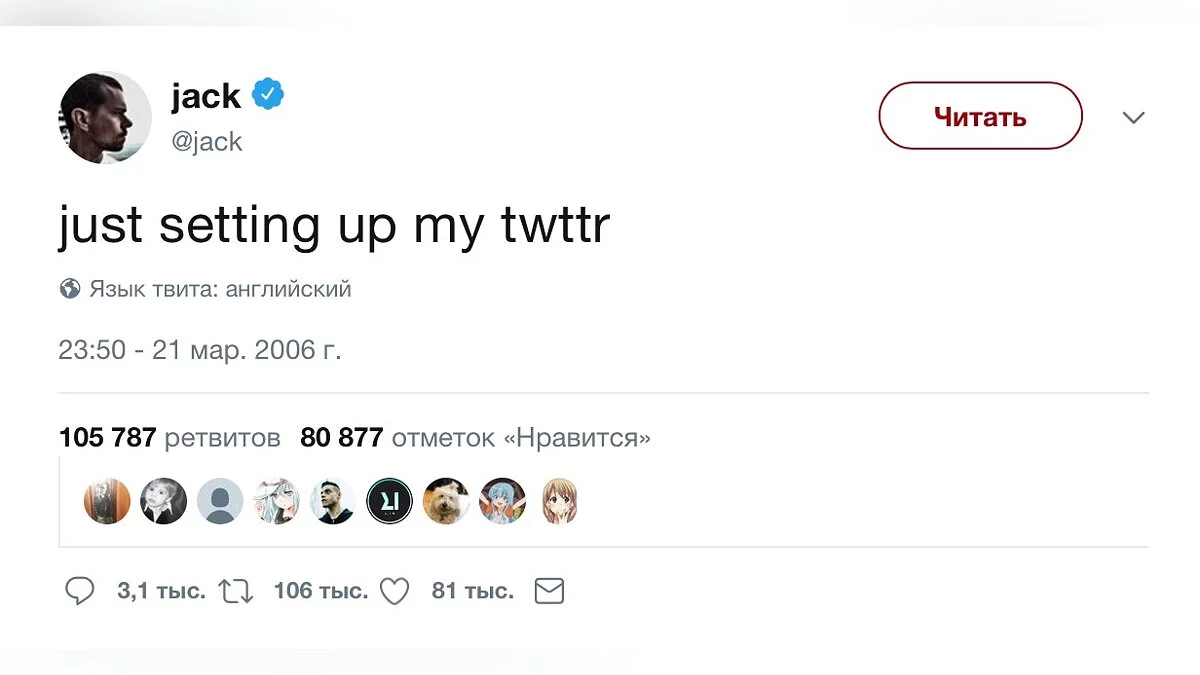Like the tweet with heart icon
Screen dimensions: 1200x675
coord(394,591)
